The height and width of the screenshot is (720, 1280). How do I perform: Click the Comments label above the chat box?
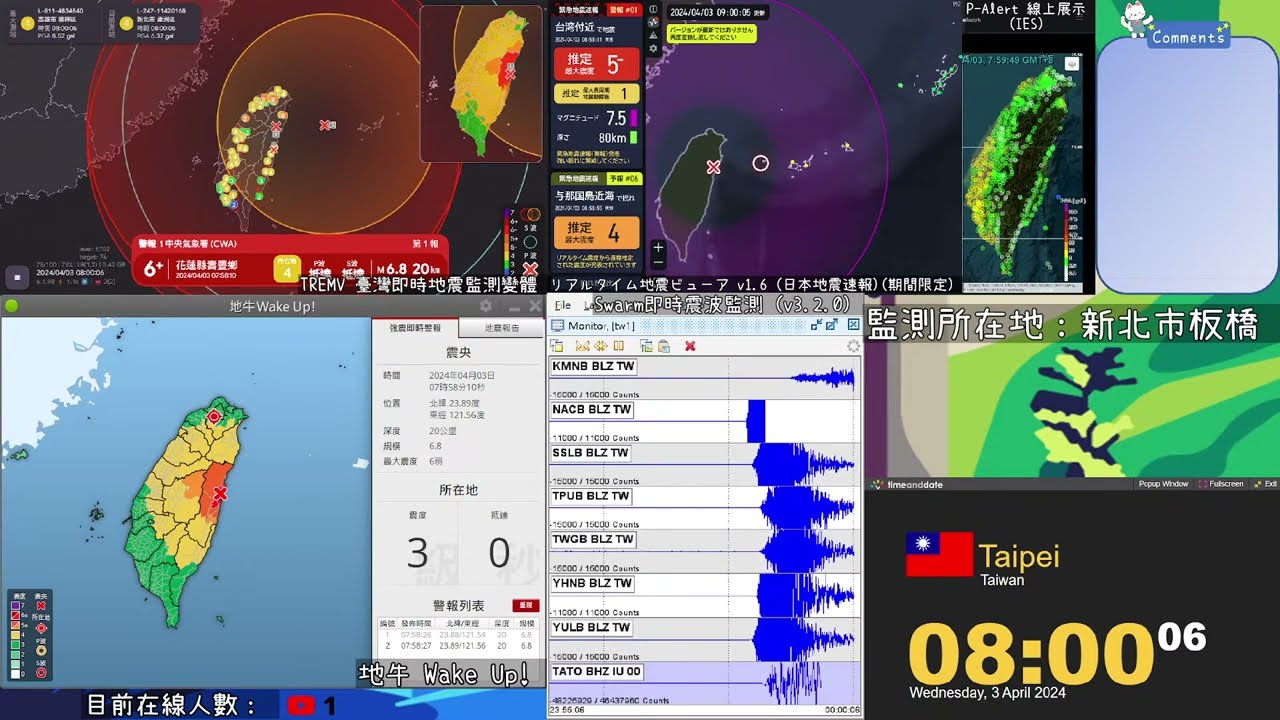coord(1187,38)
